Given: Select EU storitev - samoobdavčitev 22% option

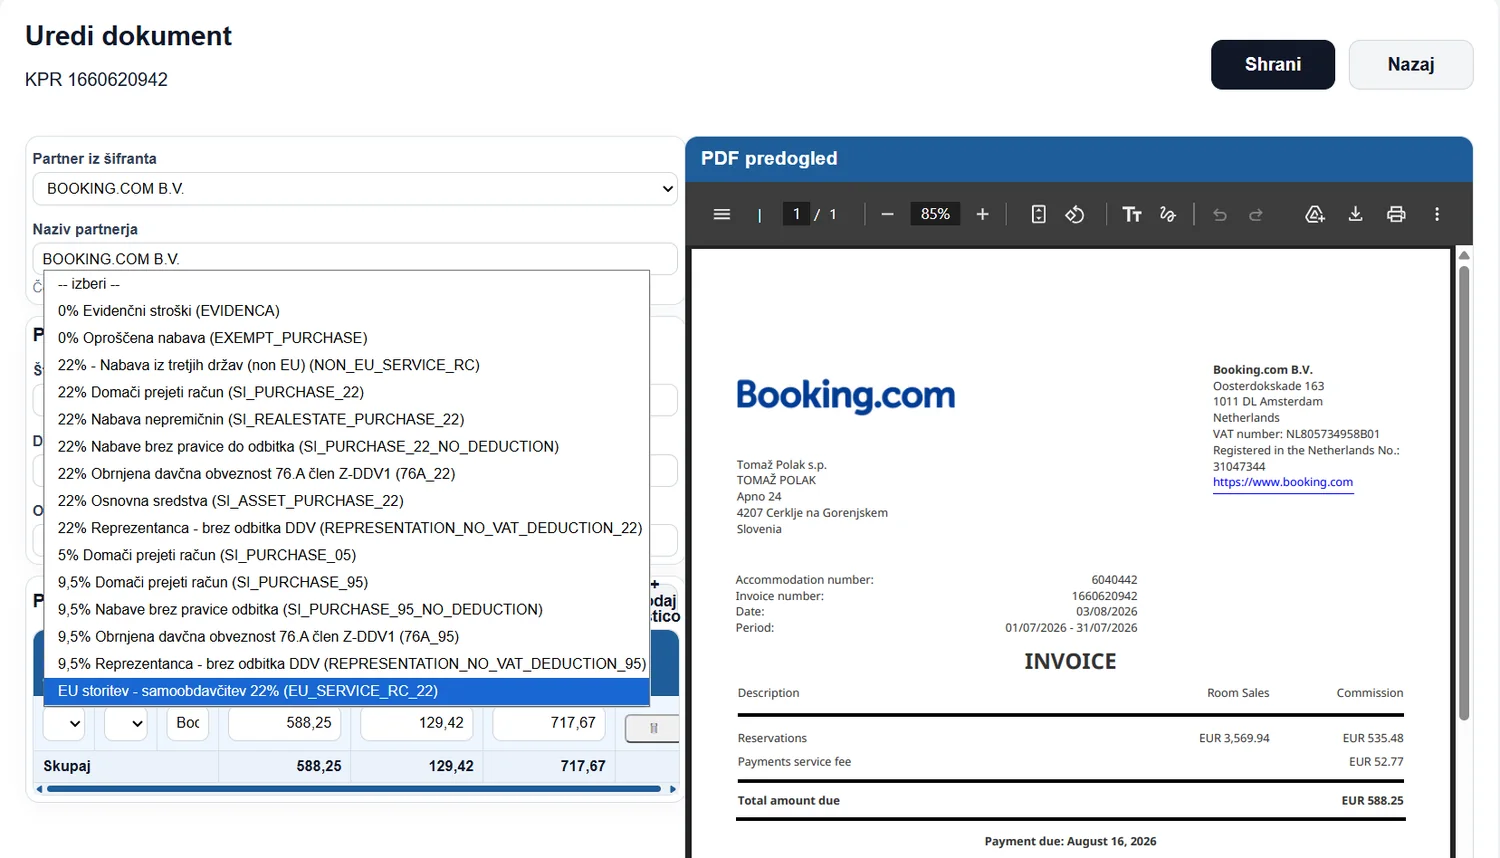Looking at the screenshot, I should click(347, 691).
